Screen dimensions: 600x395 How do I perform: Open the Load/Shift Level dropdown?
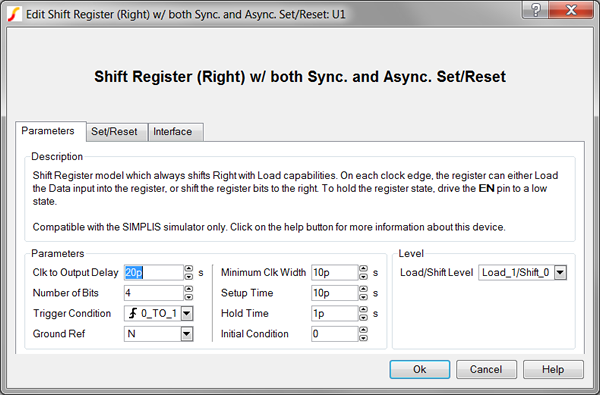coord(560,273)
